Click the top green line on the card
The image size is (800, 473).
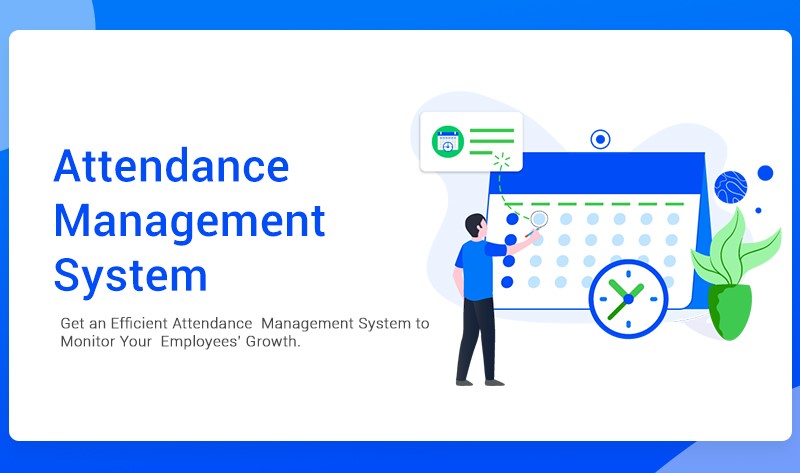[491, 130]
